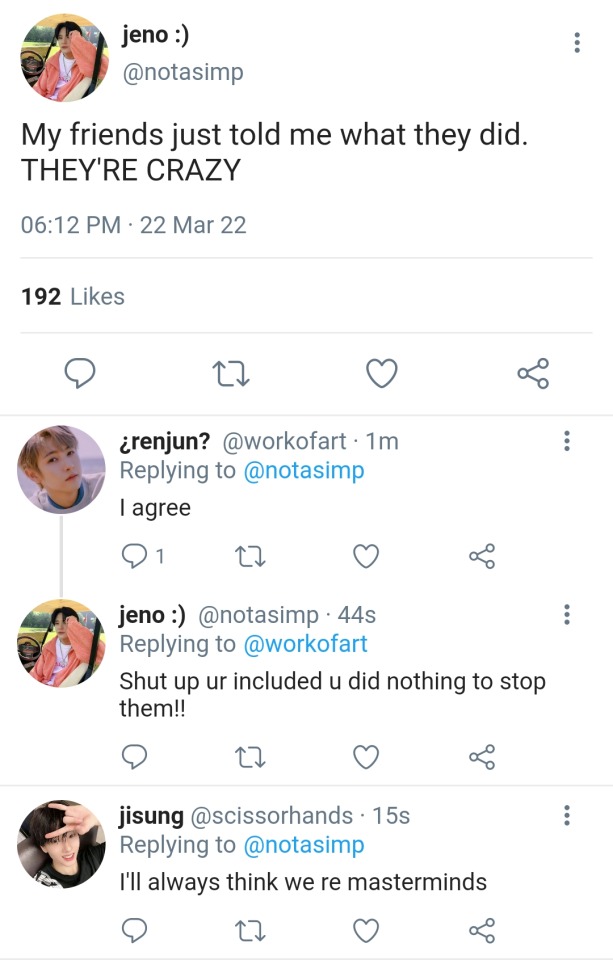613x960 pixels.
Task: Open more options on renjun's reply
Action: 567,441
